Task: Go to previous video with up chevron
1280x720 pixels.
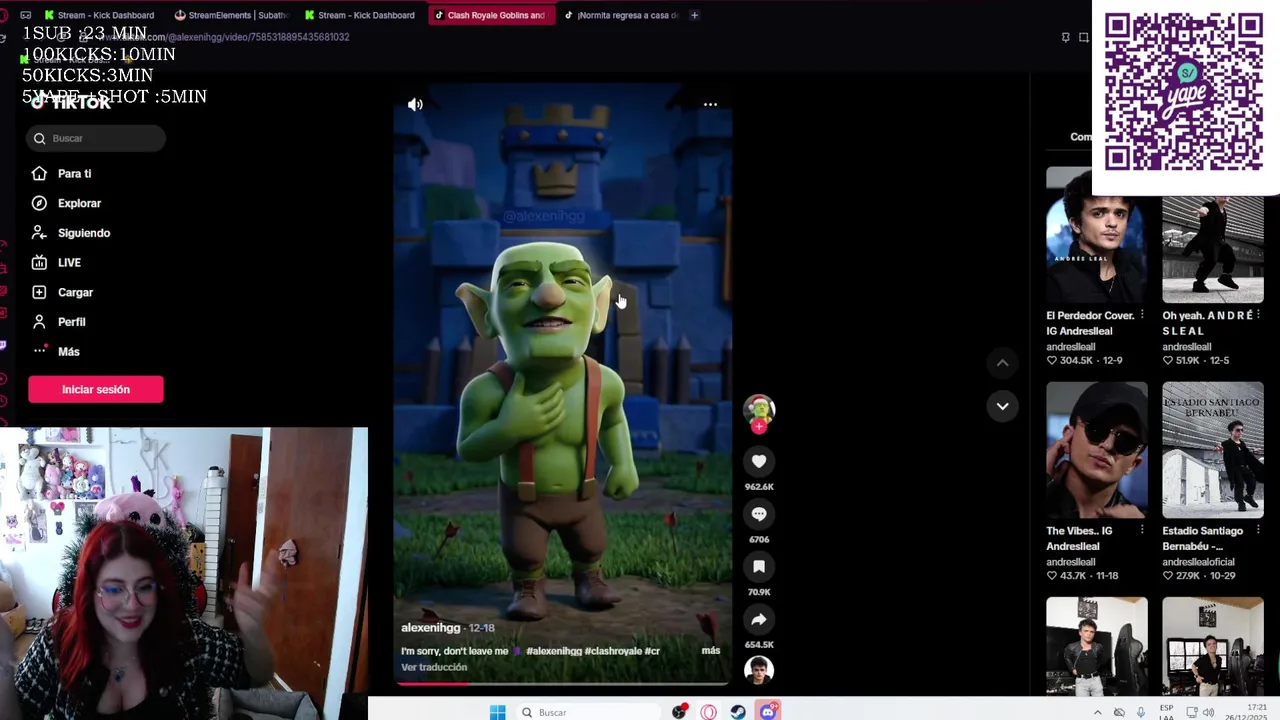Action: coord(1002,362)
